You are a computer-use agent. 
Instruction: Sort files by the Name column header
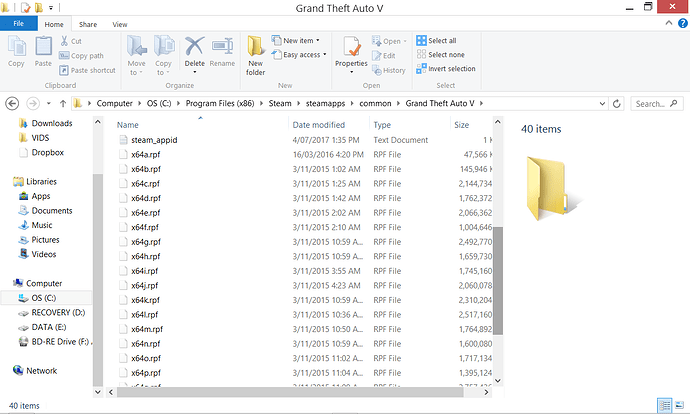tap(128, 125)
